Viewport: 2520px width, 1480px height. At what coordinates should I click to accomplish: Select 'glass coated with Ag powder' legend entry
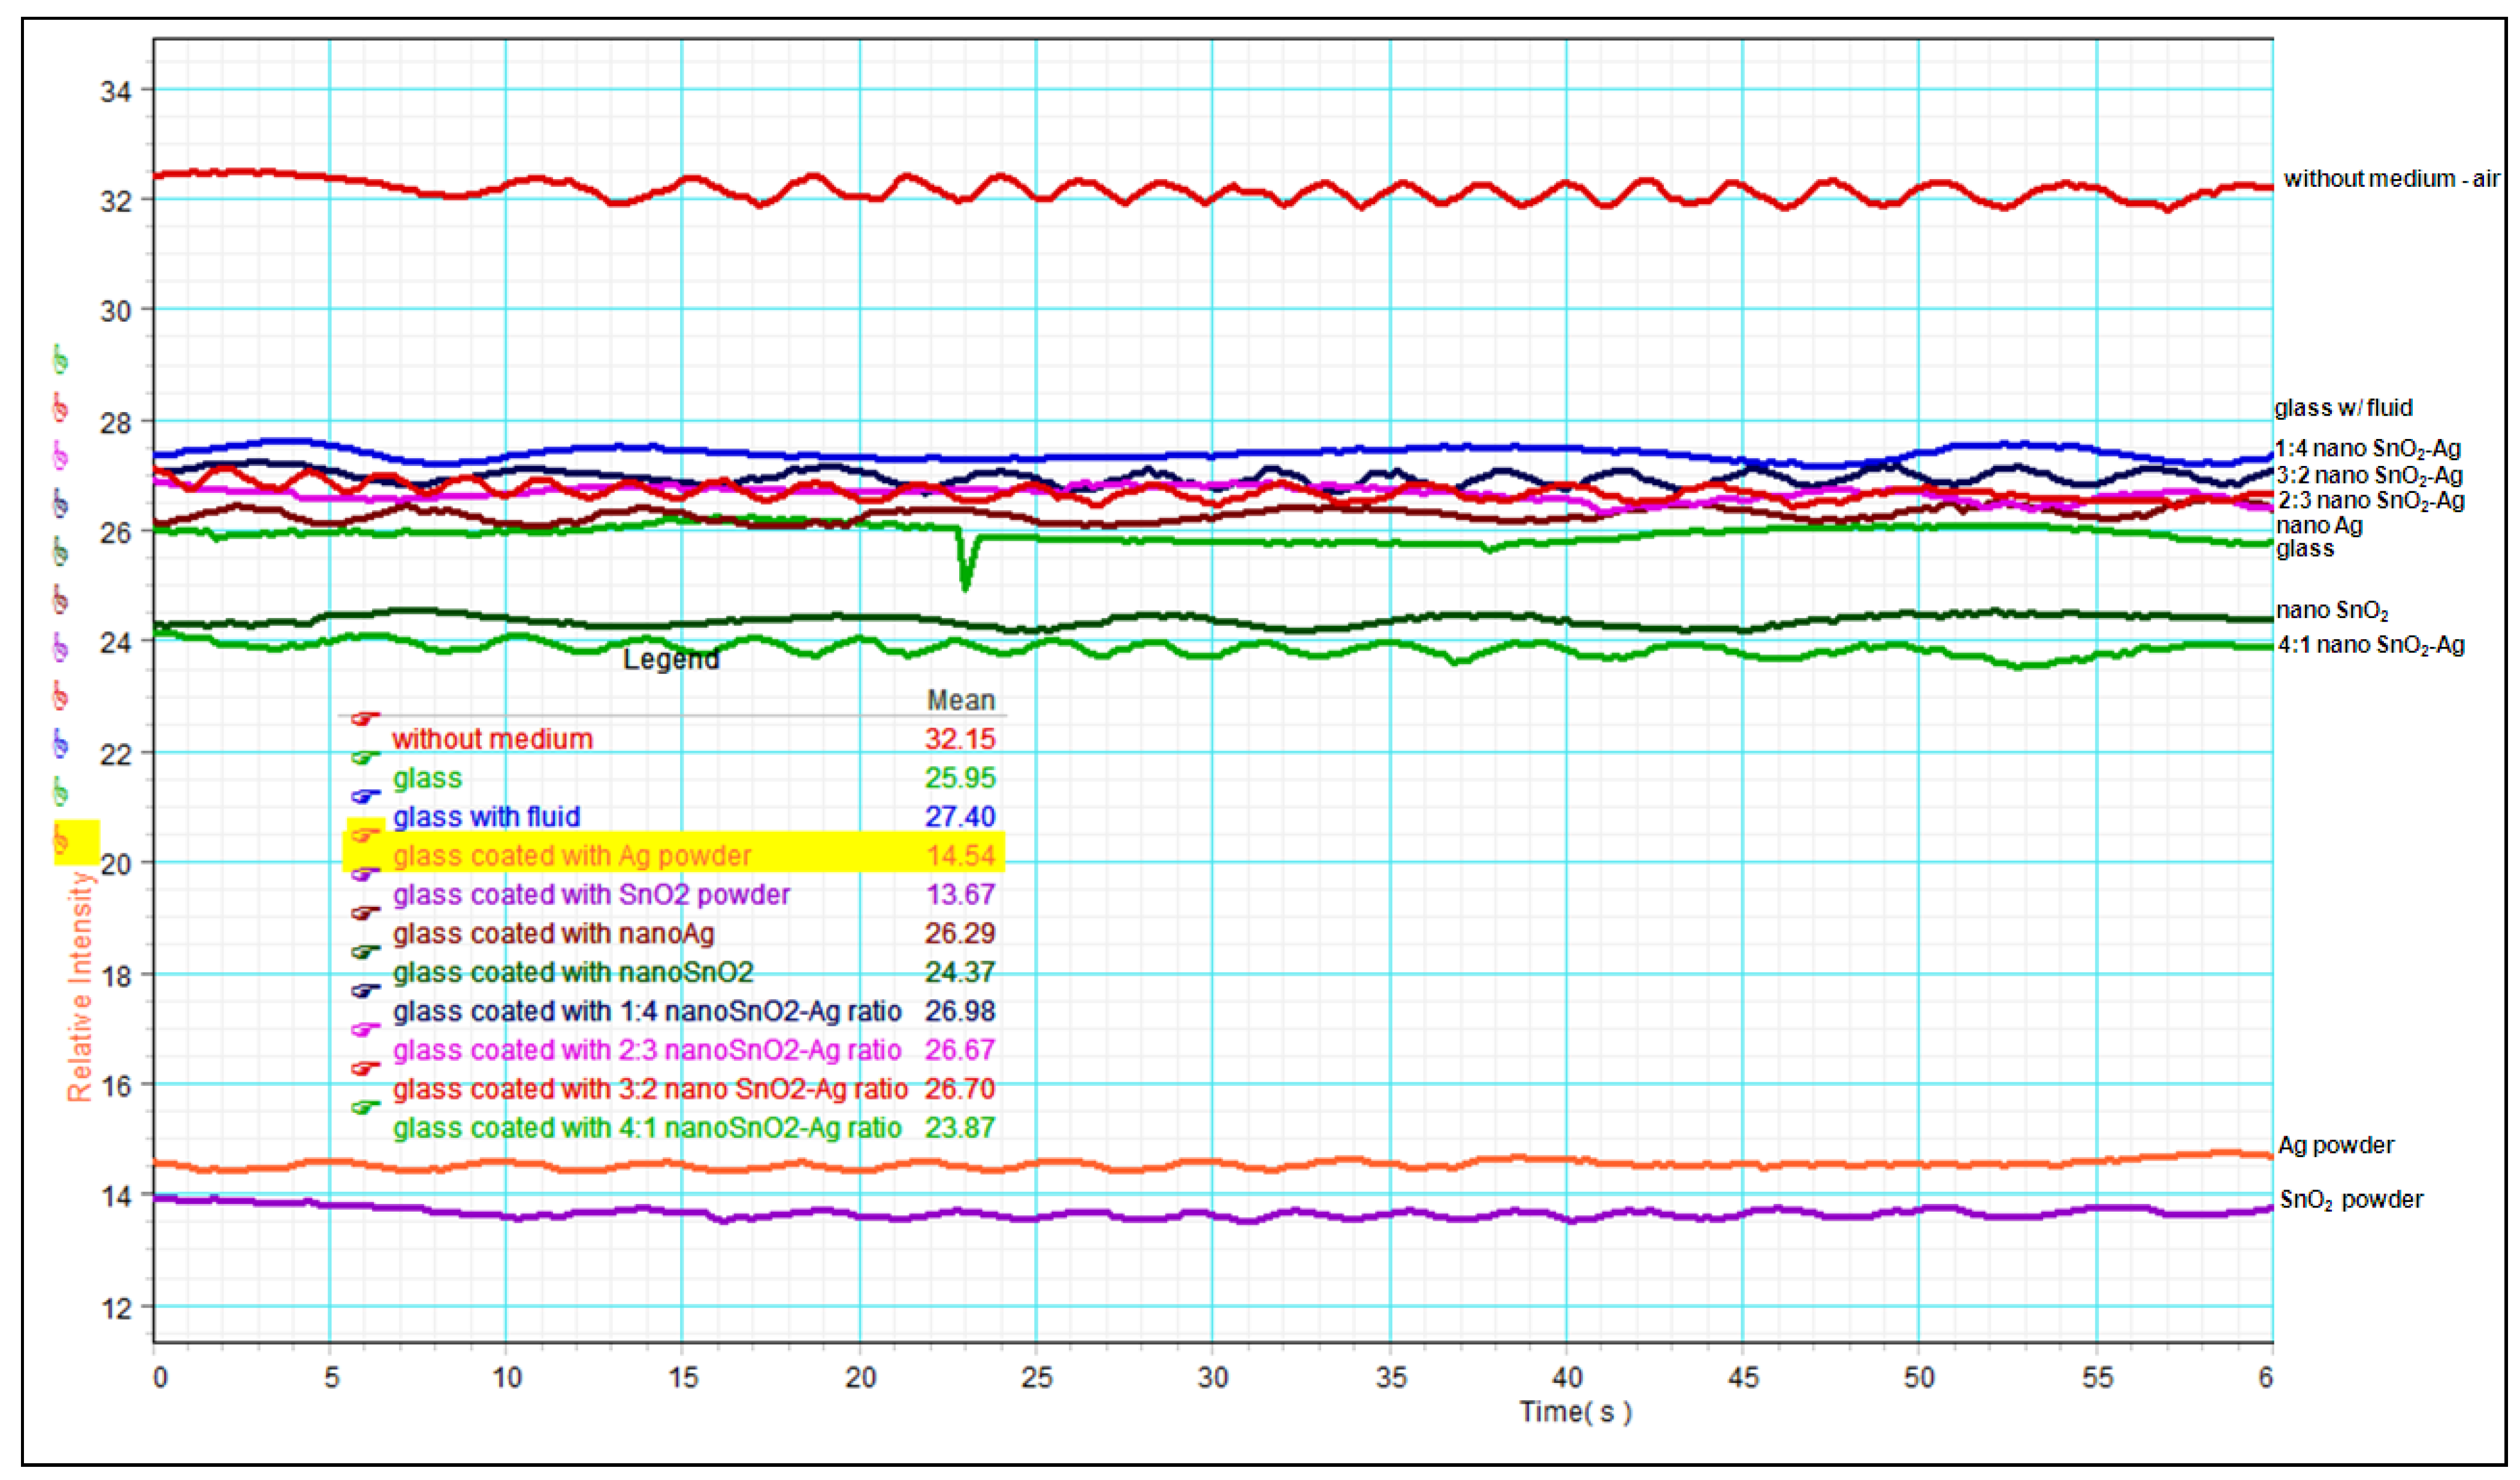571,856
